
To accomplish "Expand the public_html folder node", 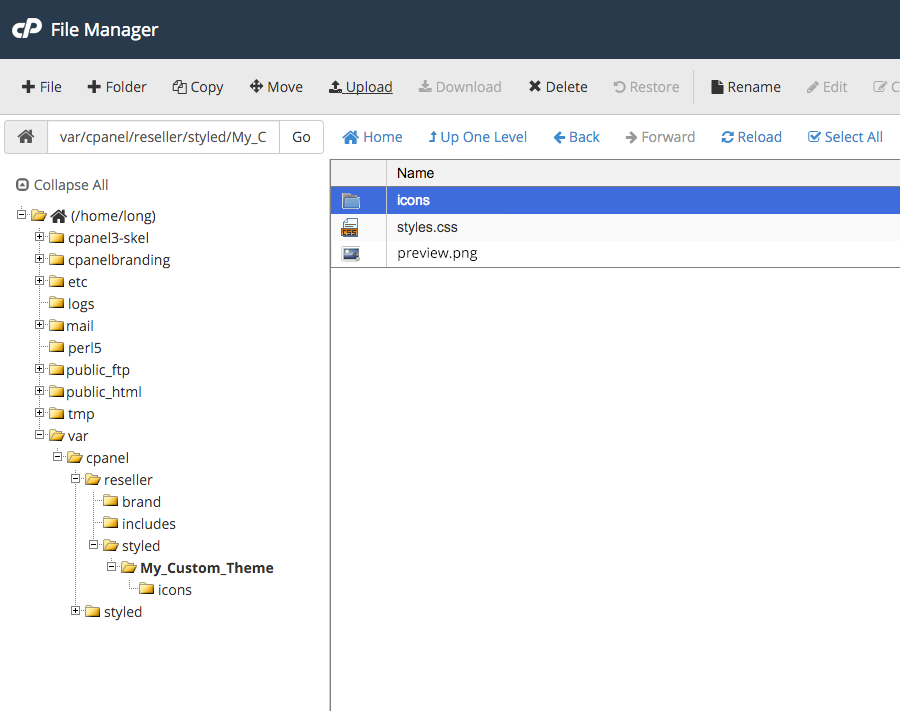I will click(40, 391).
